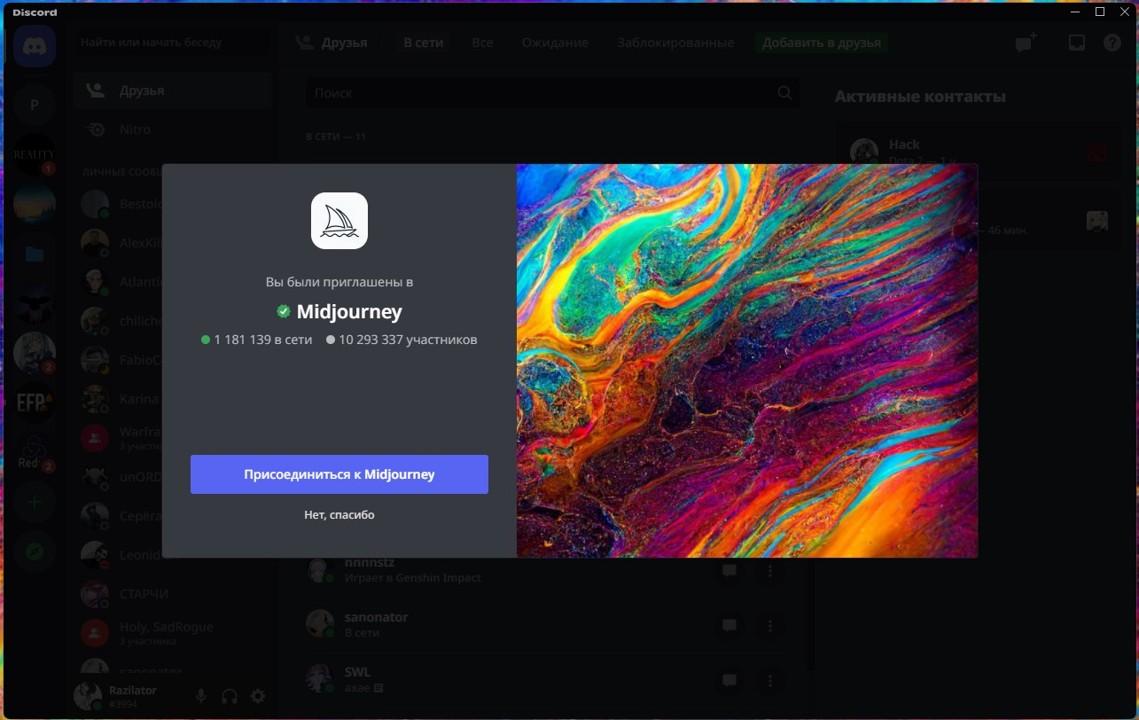Open the server with letter P icon
1139x720 pixels.
(34, 105)
